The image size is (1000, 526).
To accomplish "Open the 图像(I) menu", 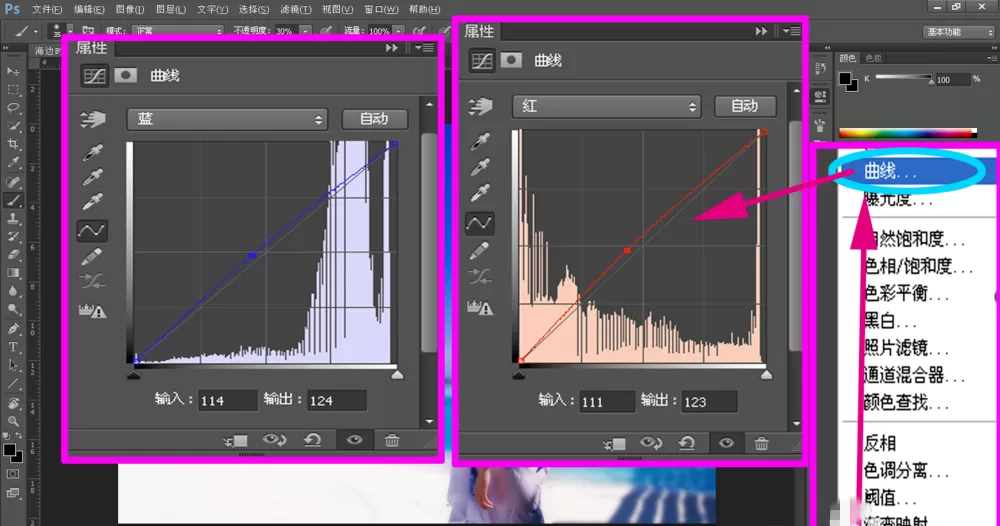I will (x=129, y=10).
